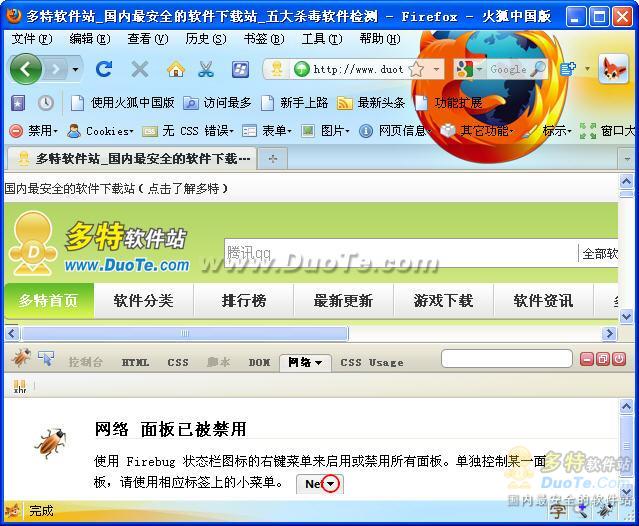Open 使用火狐中国版 bookmark
Image resolution: width=639 pixels, height=526 pixels.
[x=122, y=103]
